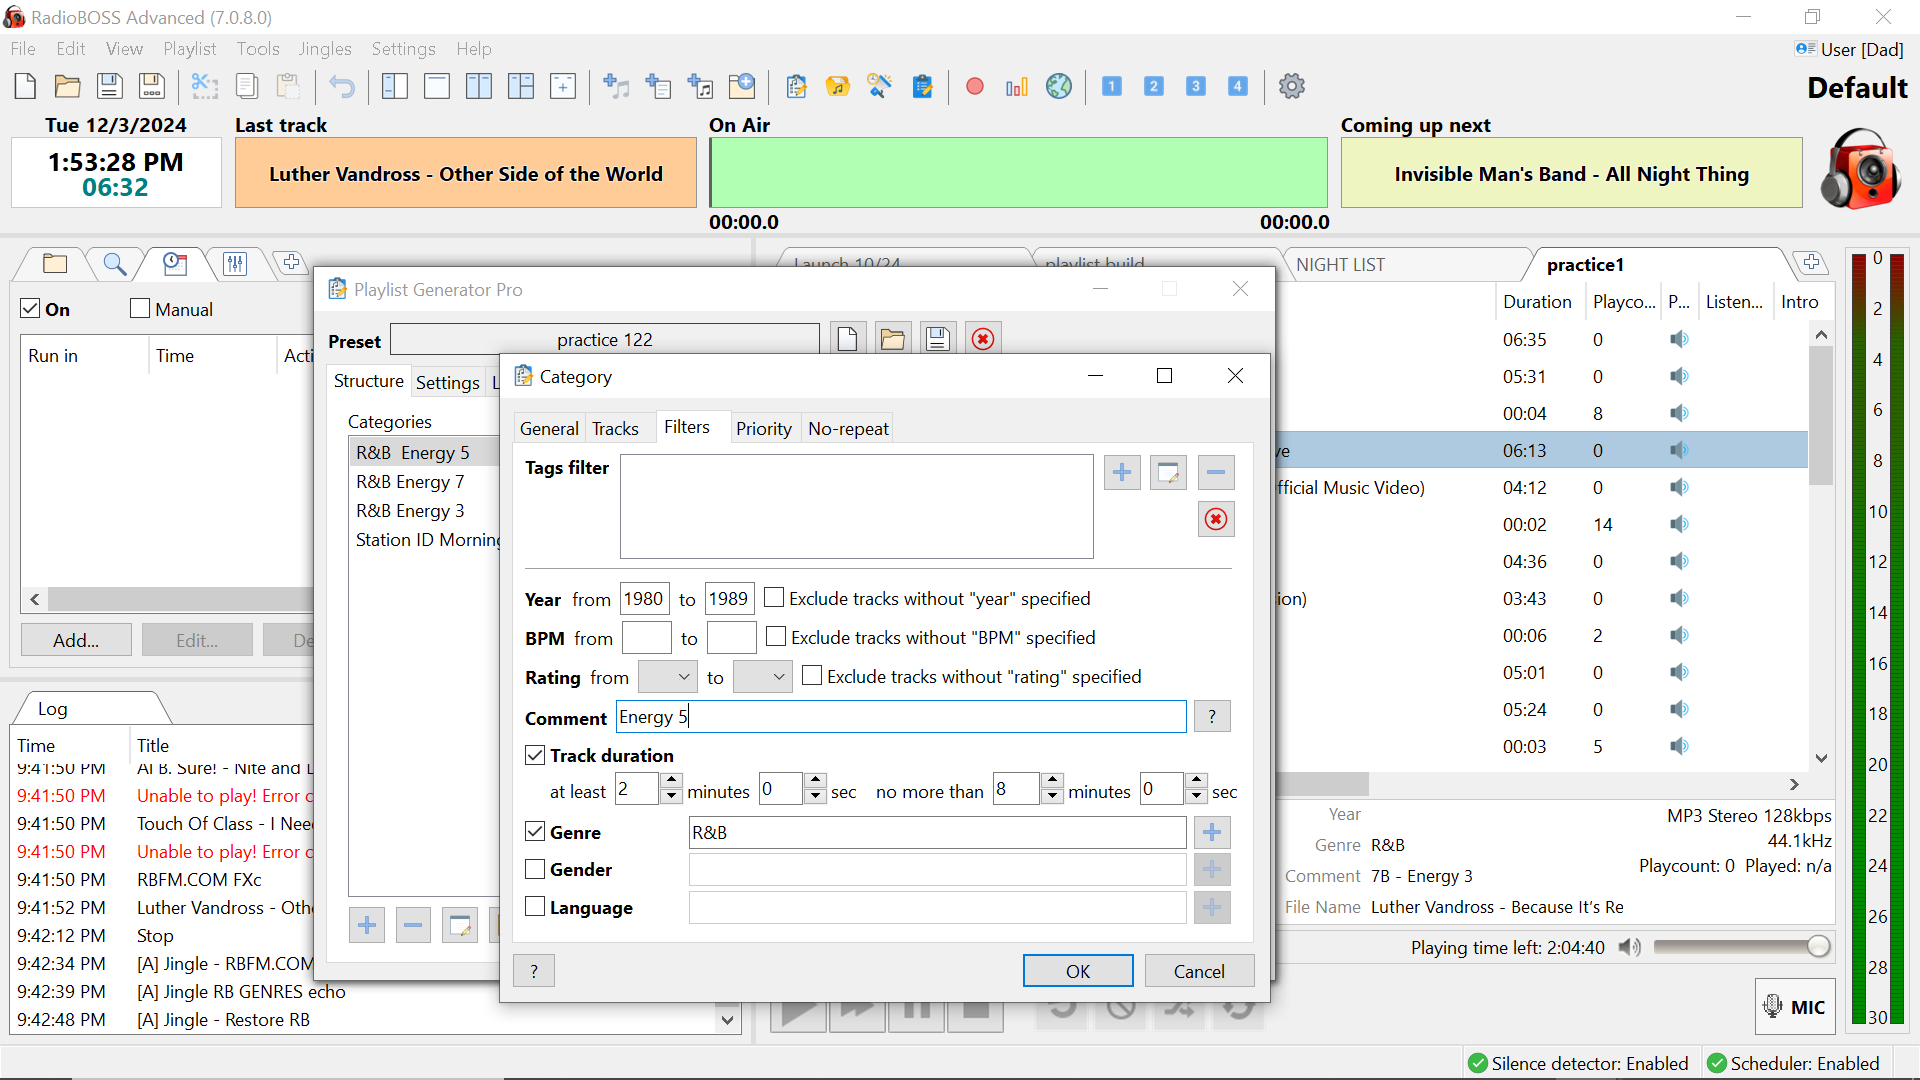This screenshot has height=1080, width=1920.
Task: Toggle Genre checkbox to enable genre filter
Action: tap(537, 832)
